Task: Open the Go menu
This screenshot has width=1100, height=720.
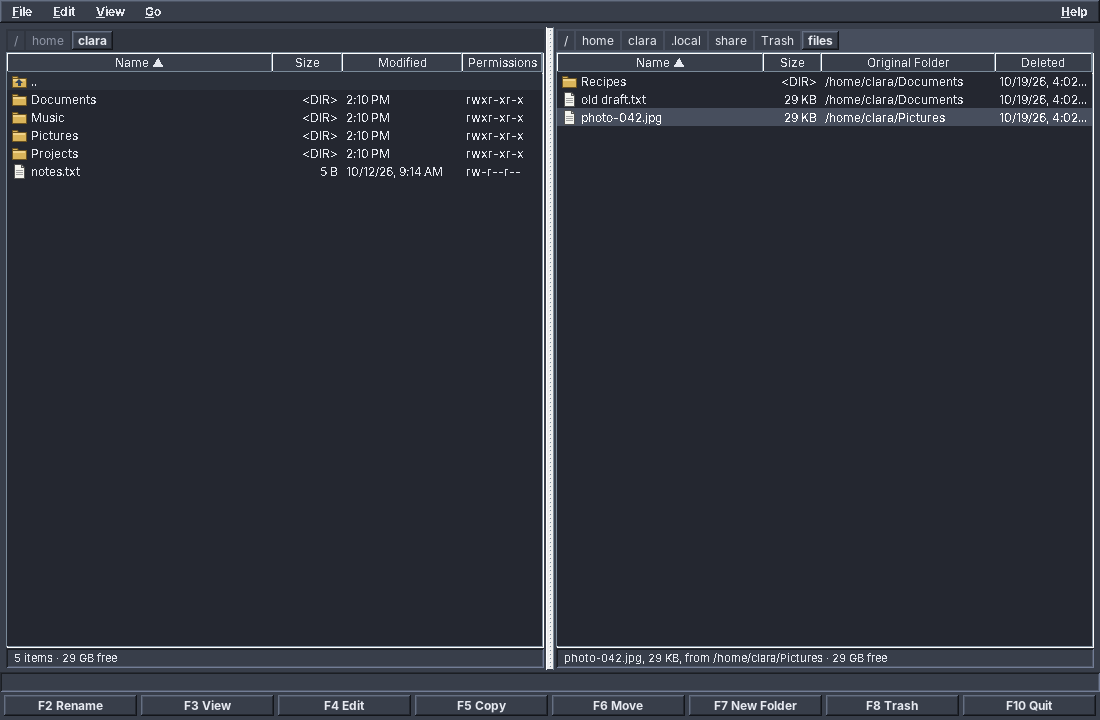Action: (153, 12)
